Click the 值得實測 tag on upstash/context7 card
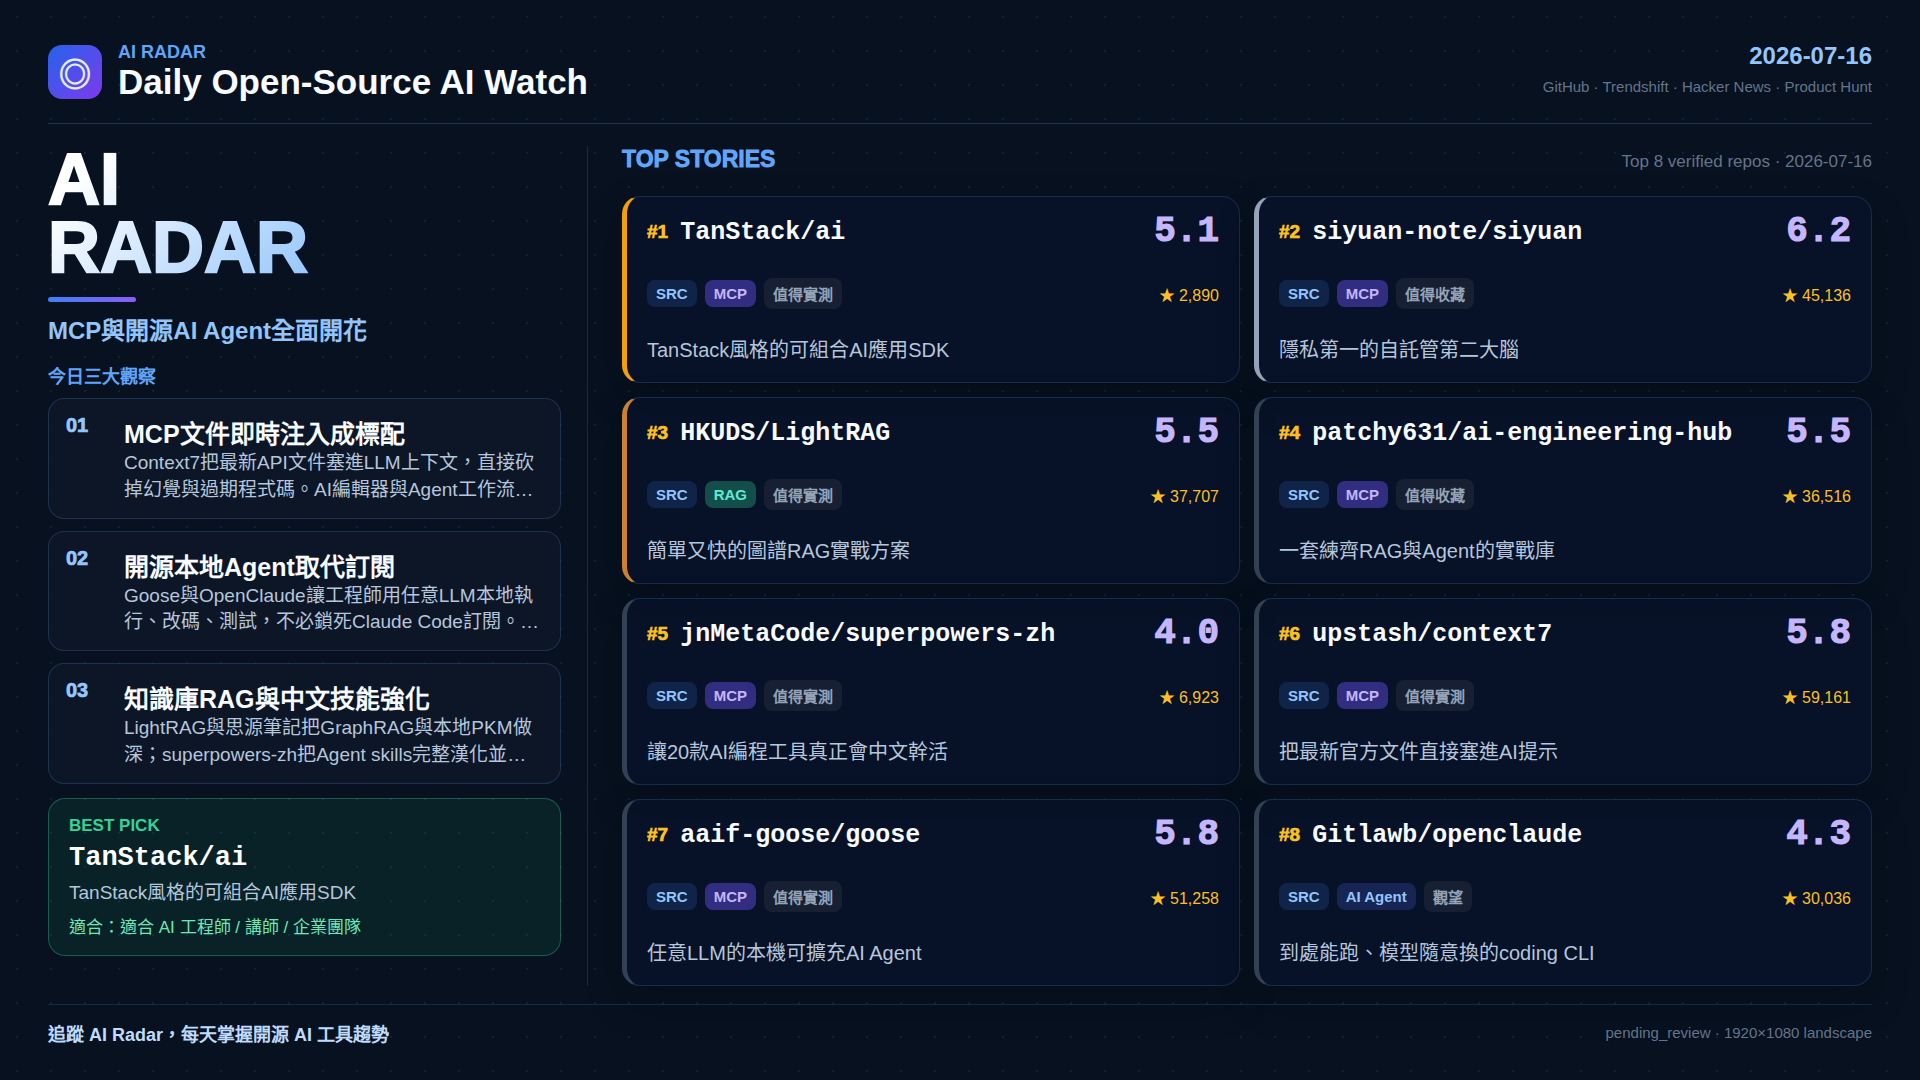Viewport: 1920px width, 1080px height. point(1435,696)
